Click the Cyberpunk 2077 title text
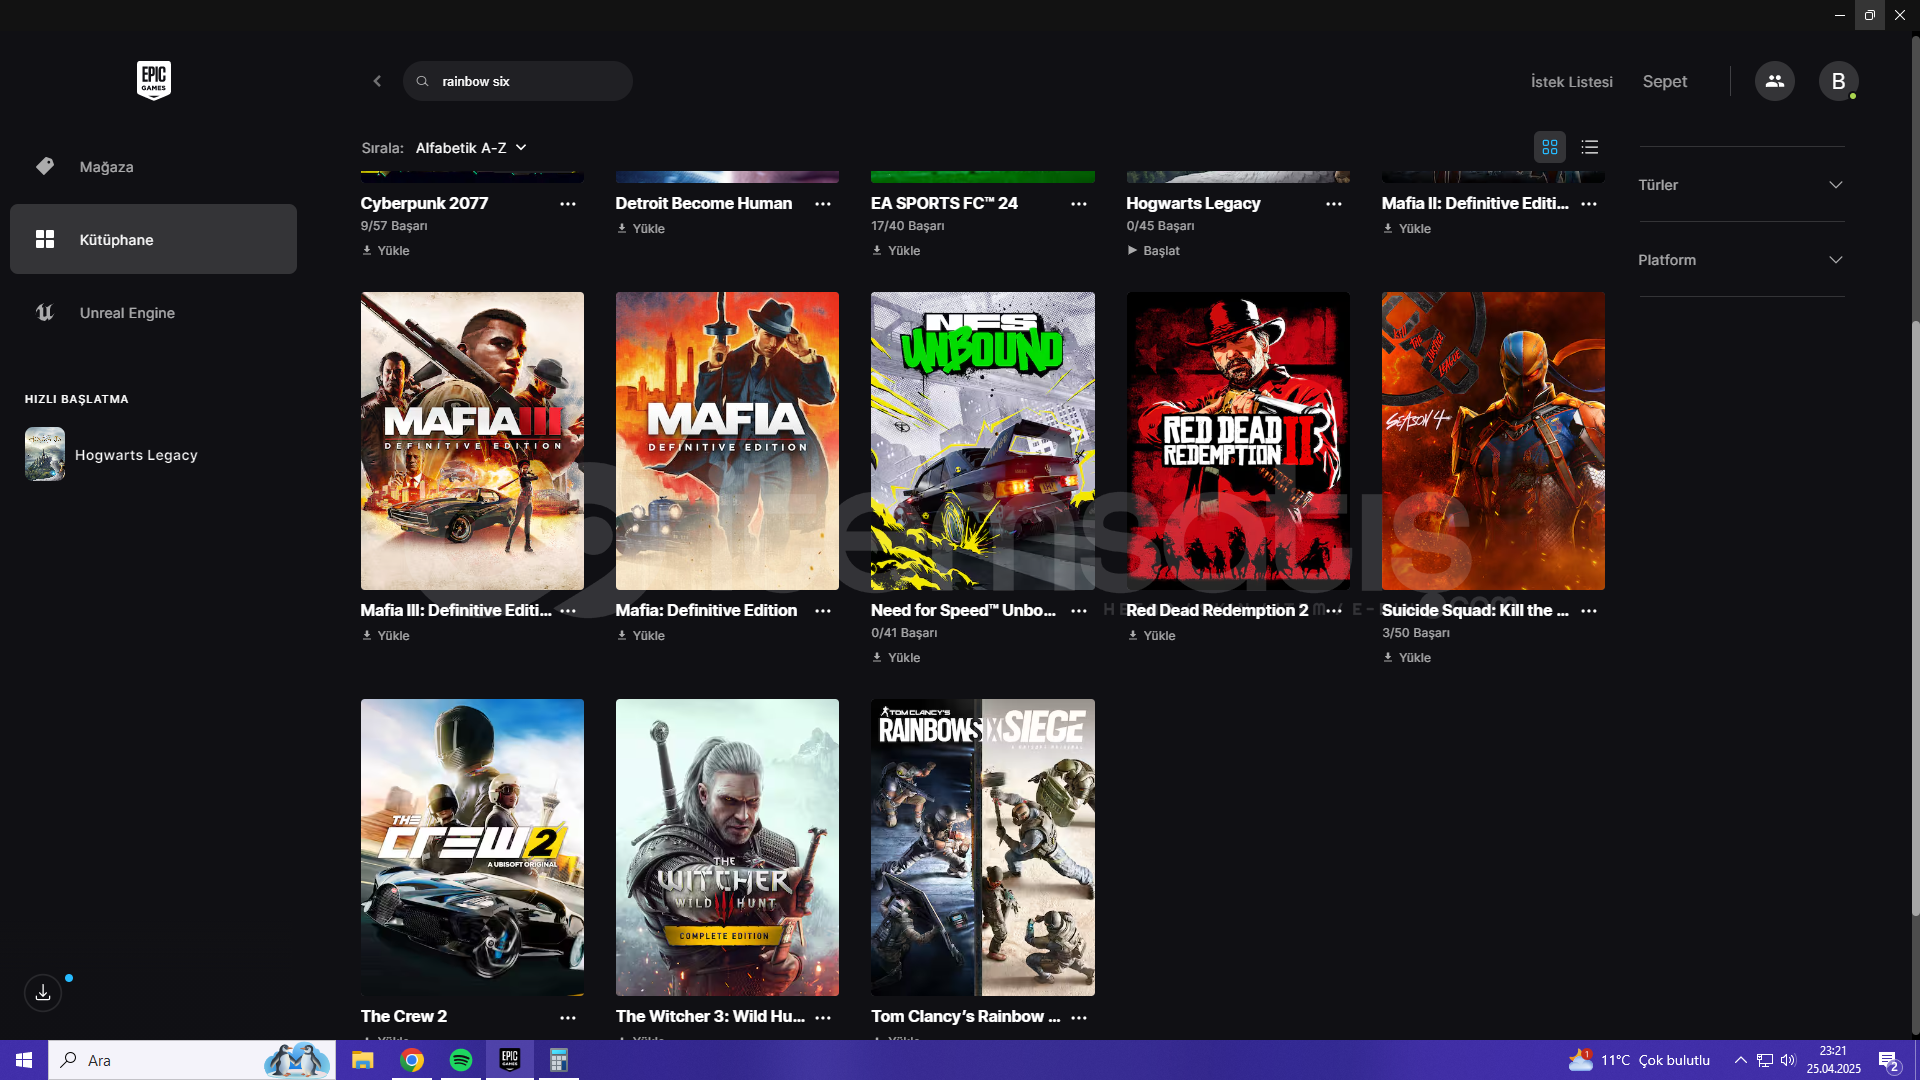Viewport: 1920px width, 1080px height. point(424,203)
